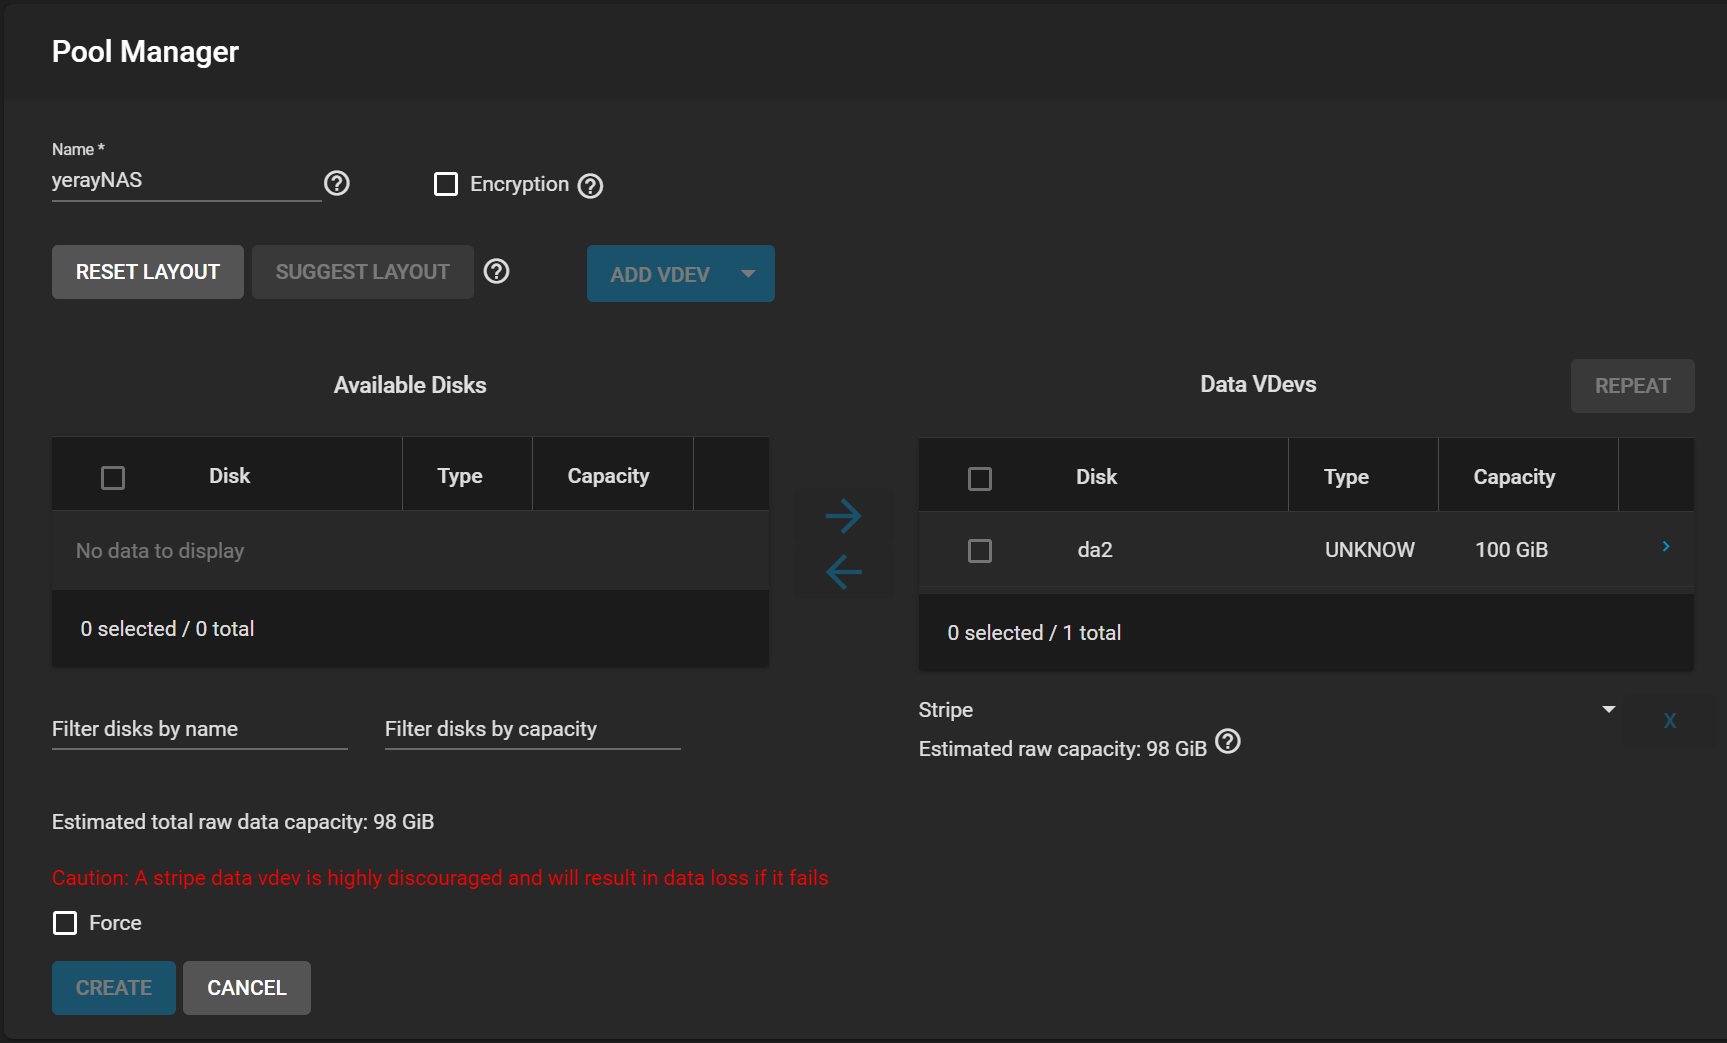Tick the Force checkbox
This screenshot has height=1043, width=1727.
(x=65, y=923)
